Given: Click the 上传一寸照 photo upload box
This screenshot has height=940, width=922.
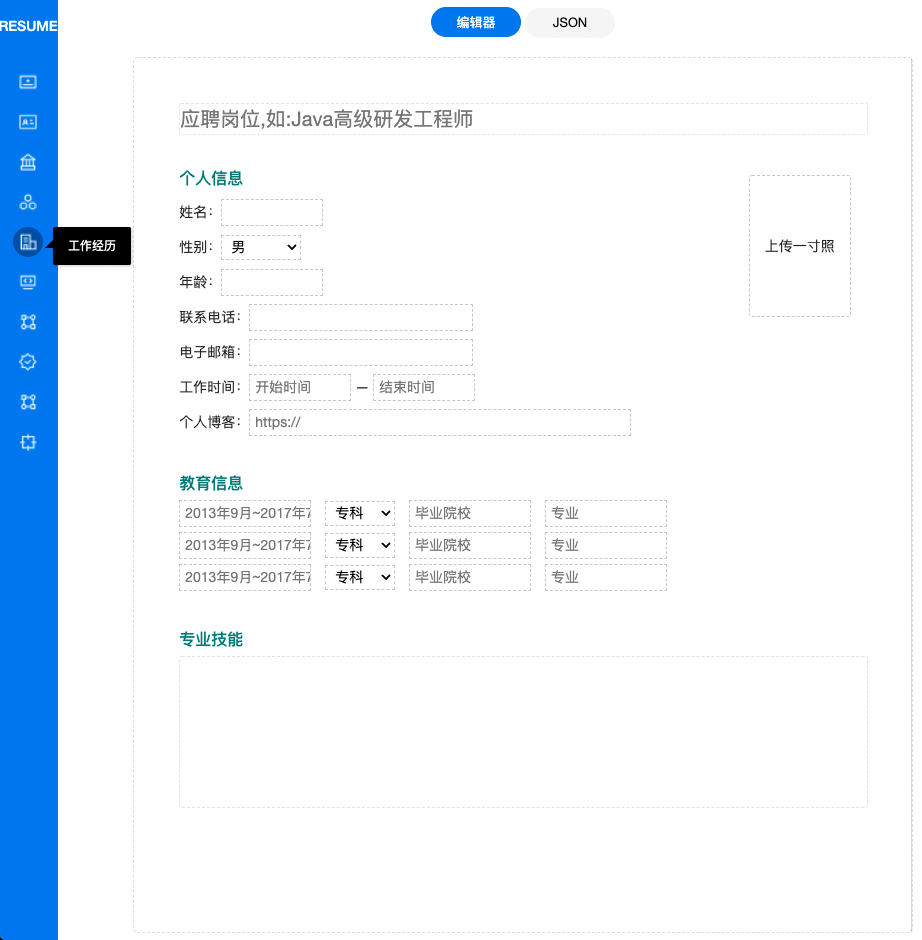Looking at the screenshot, I should pyautogui.click(x=799, y=246).
